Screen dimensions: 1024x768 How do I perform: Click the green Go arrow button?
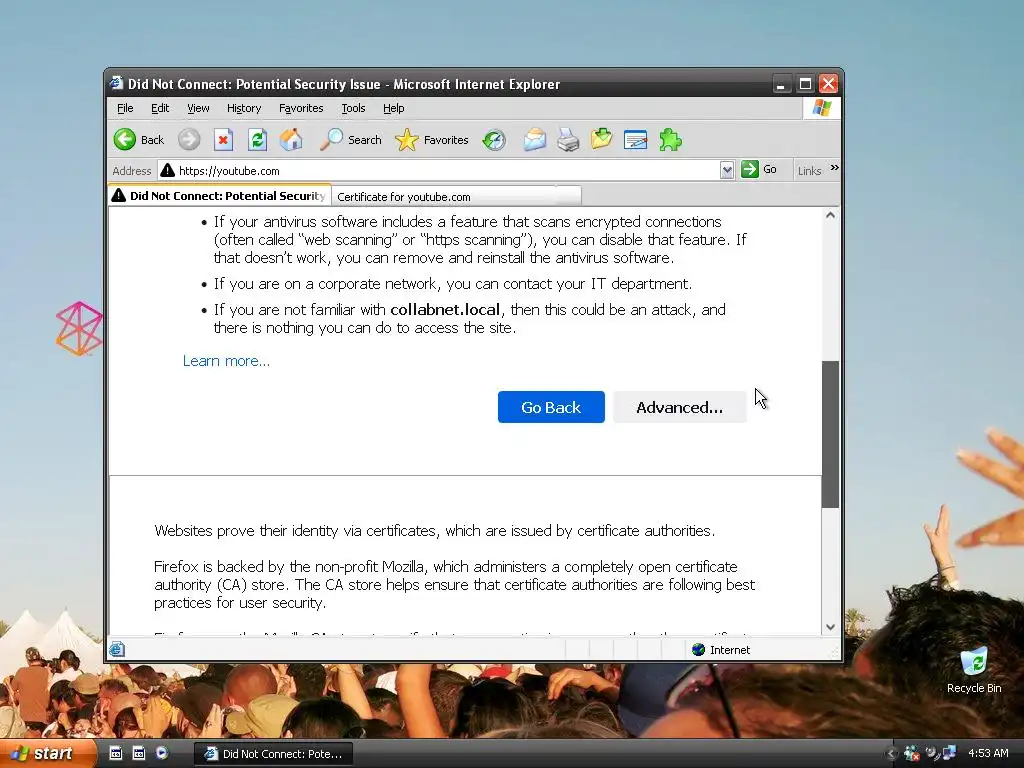pos(750,169)
